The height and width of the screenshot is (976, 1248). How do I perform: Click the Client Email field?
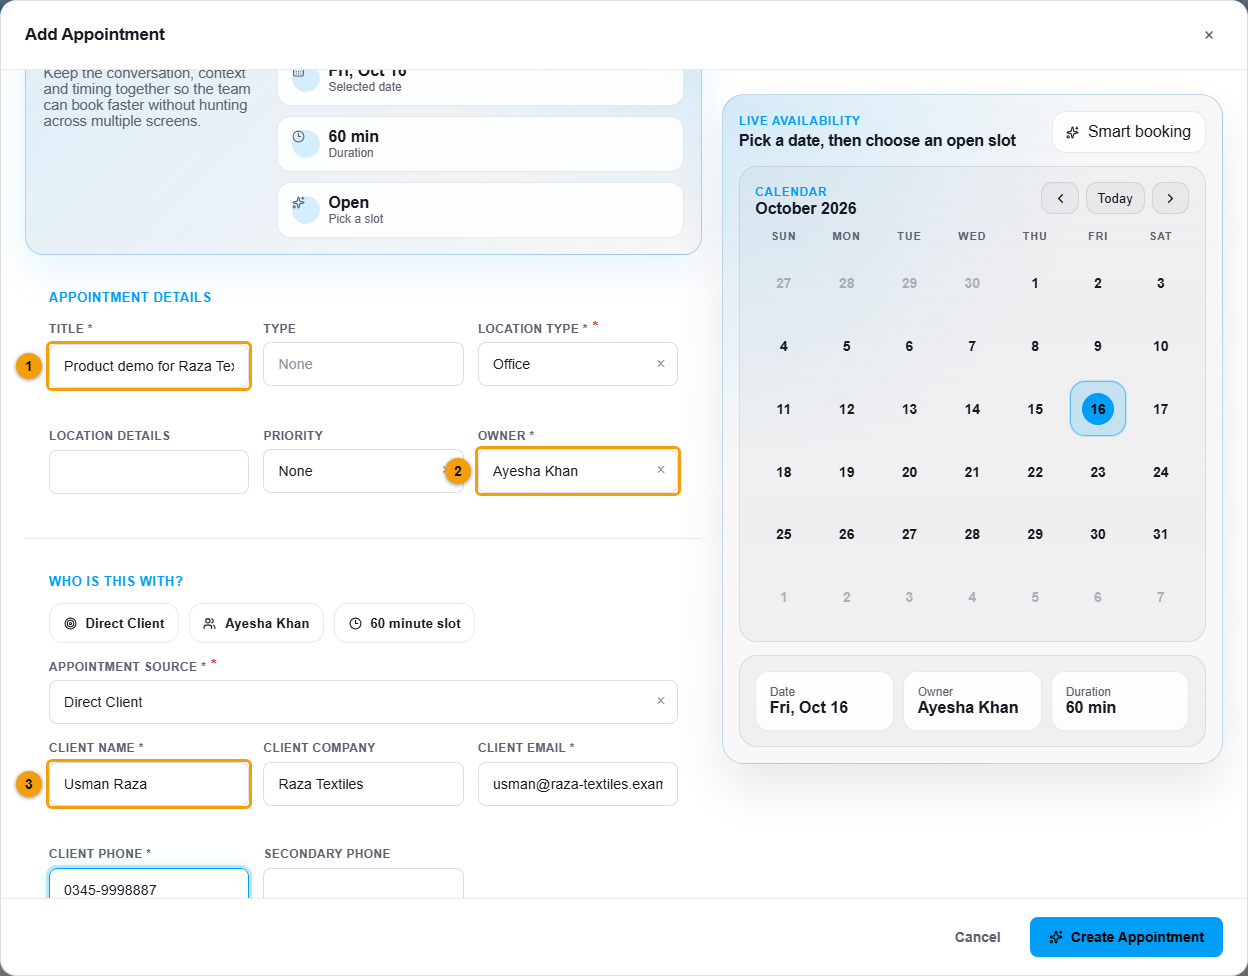click(x=578, y=784)
